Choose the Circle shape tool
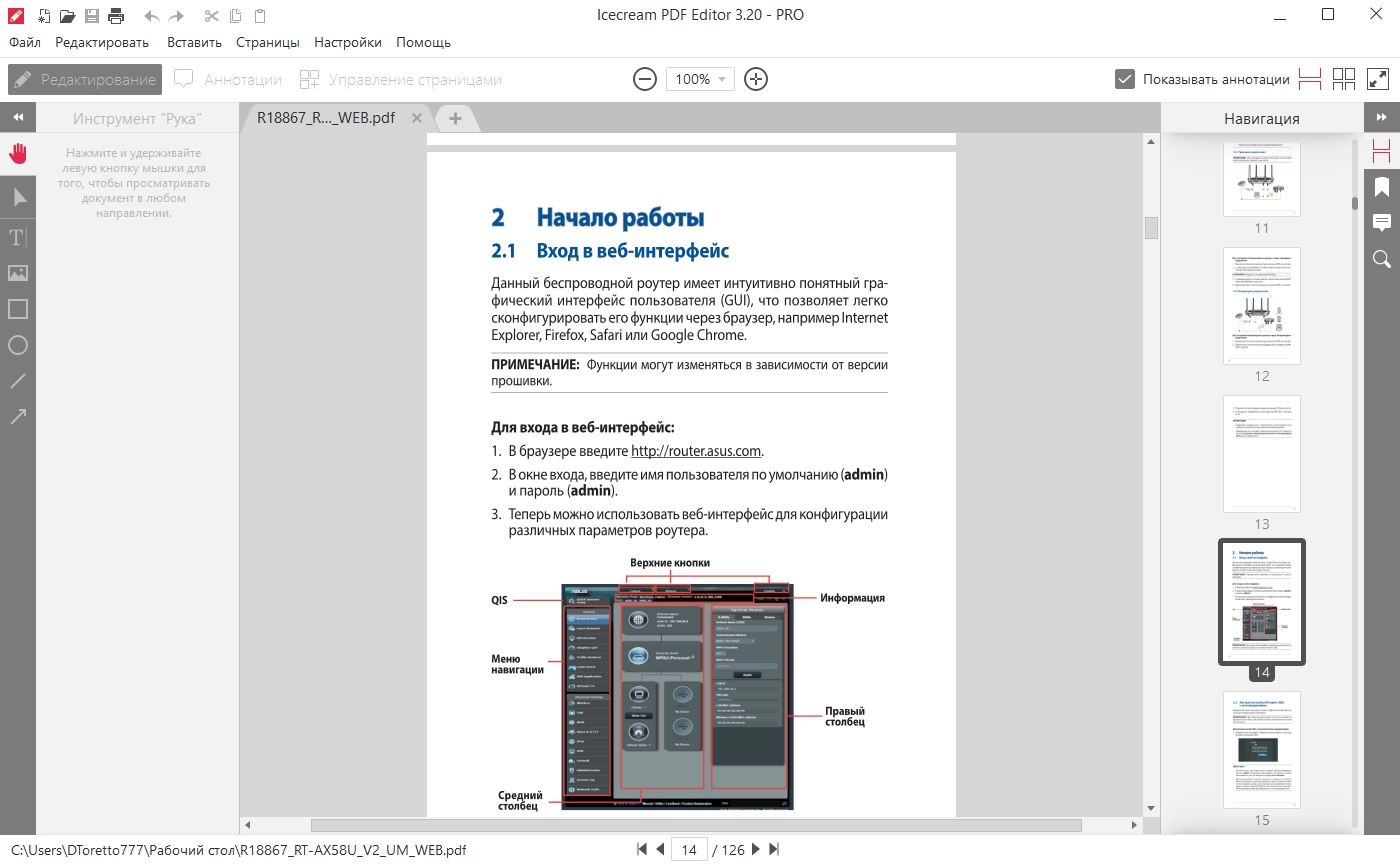Viewport: 1400px width, 864px height. [18, 345]
